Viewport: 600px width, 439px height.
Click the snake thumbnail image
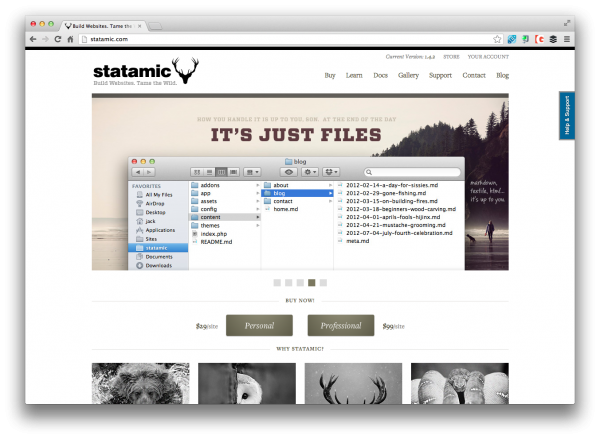pos(460,384)
